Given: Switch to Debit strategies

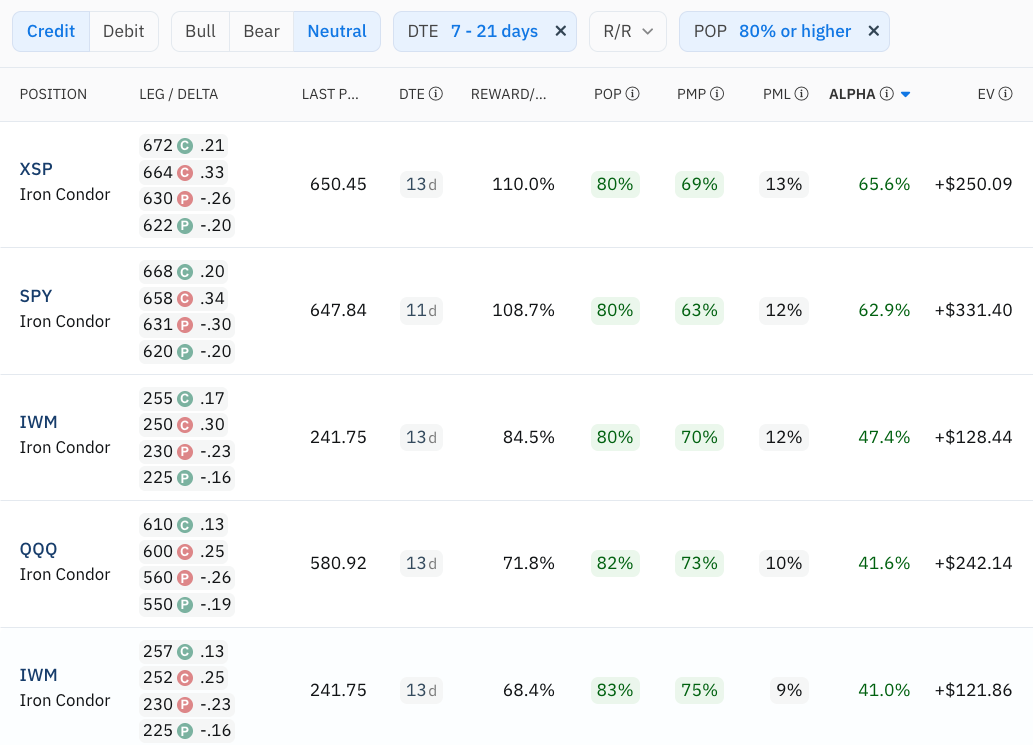Looking at the screenshot, I should 124,31.
